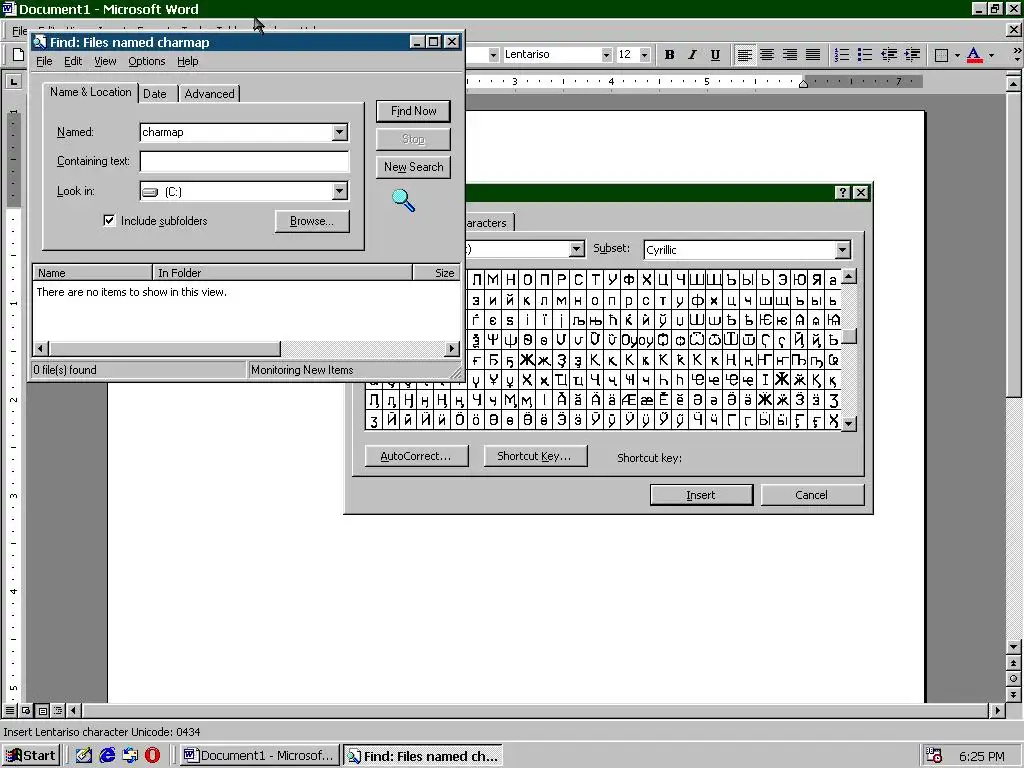The height and width of the screenshot is (768, 1024).
Task: Click the In Folder column header
Action: 282,273
